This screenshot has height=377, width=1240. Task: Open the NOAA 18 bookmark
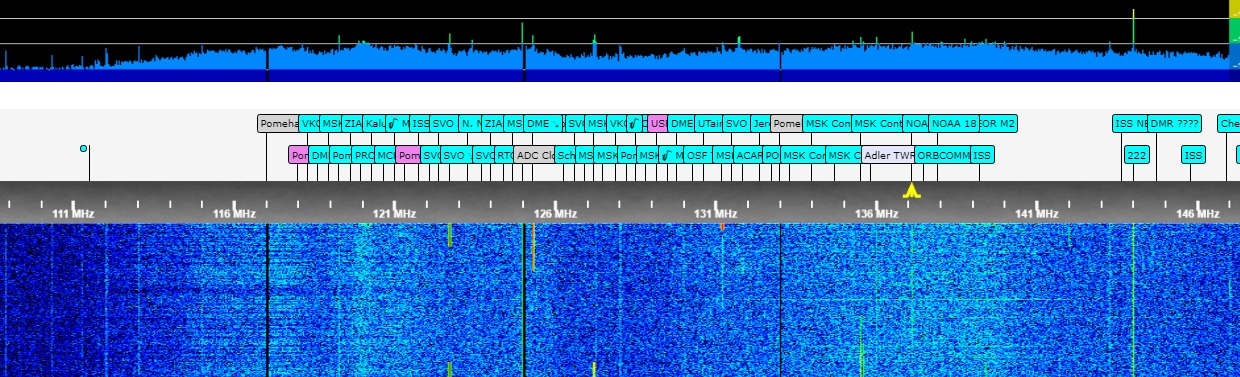[953, 124]
